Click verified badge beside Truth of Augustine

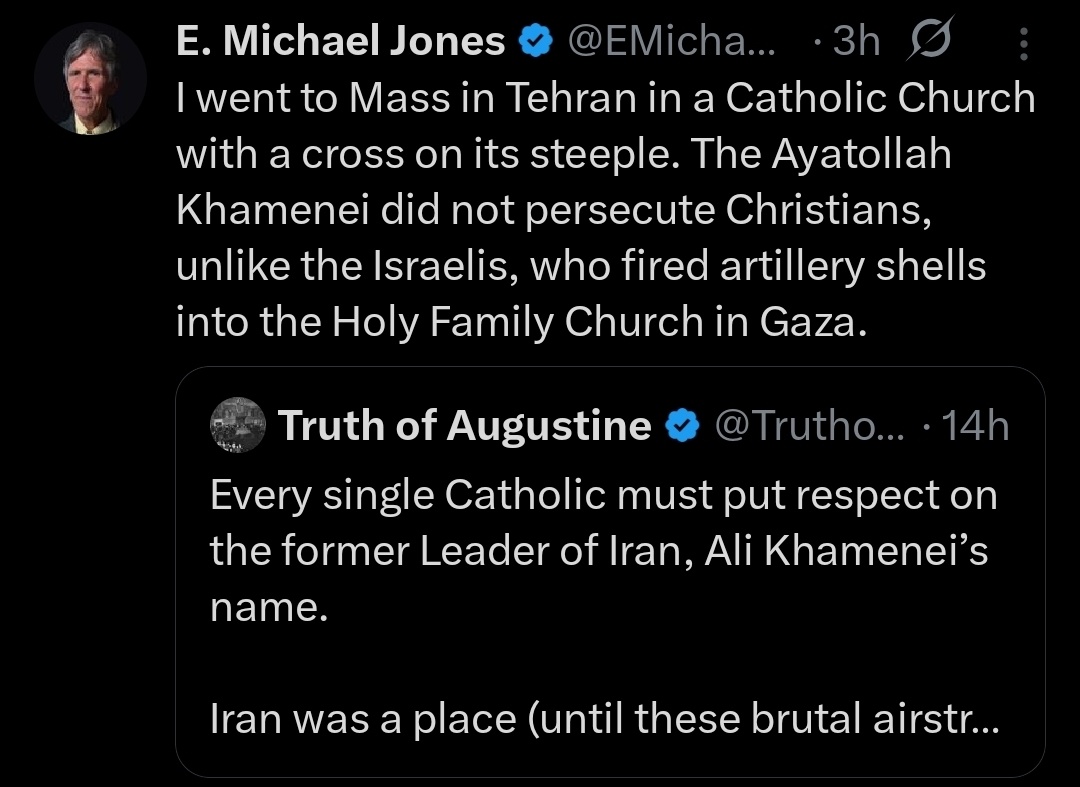683,426
